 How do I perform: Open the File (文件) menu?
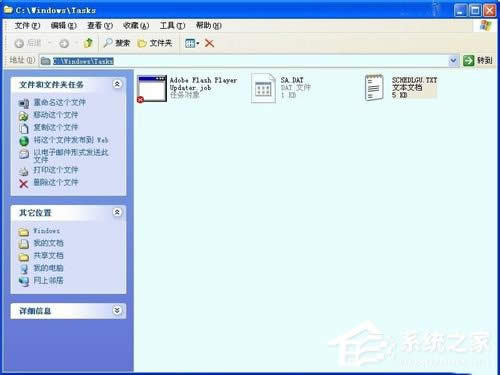(x=27, y=26)
